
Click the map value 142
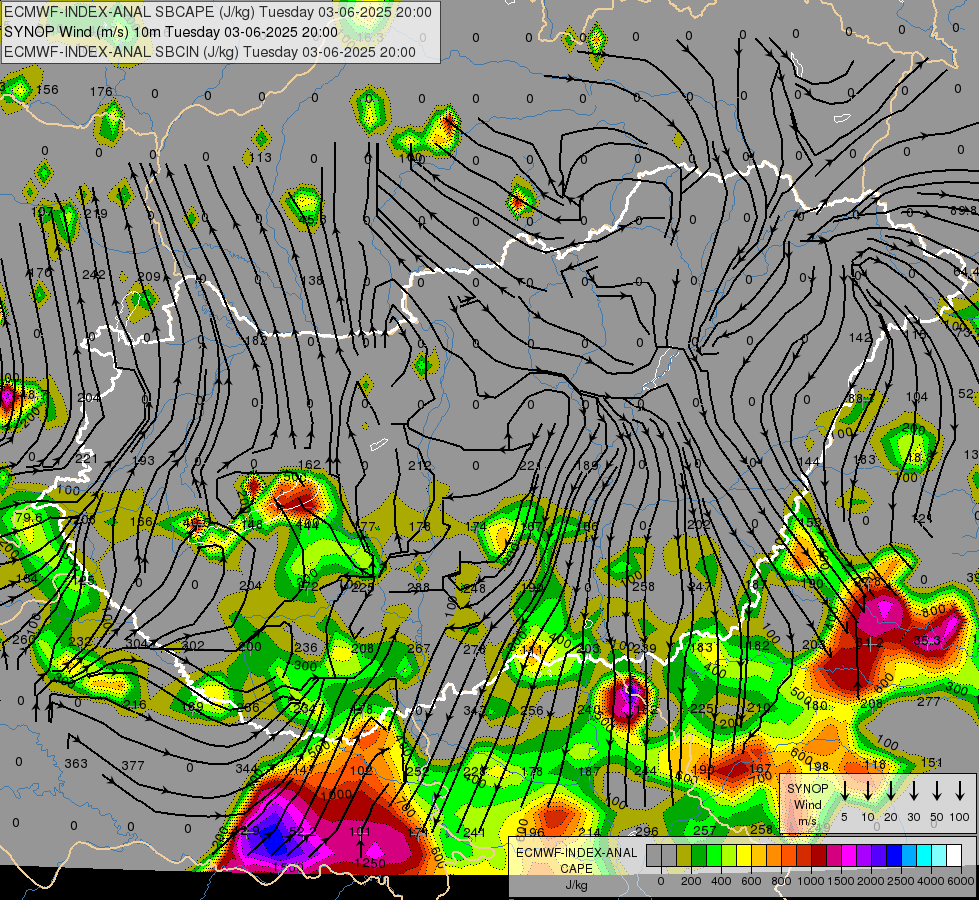860,337
